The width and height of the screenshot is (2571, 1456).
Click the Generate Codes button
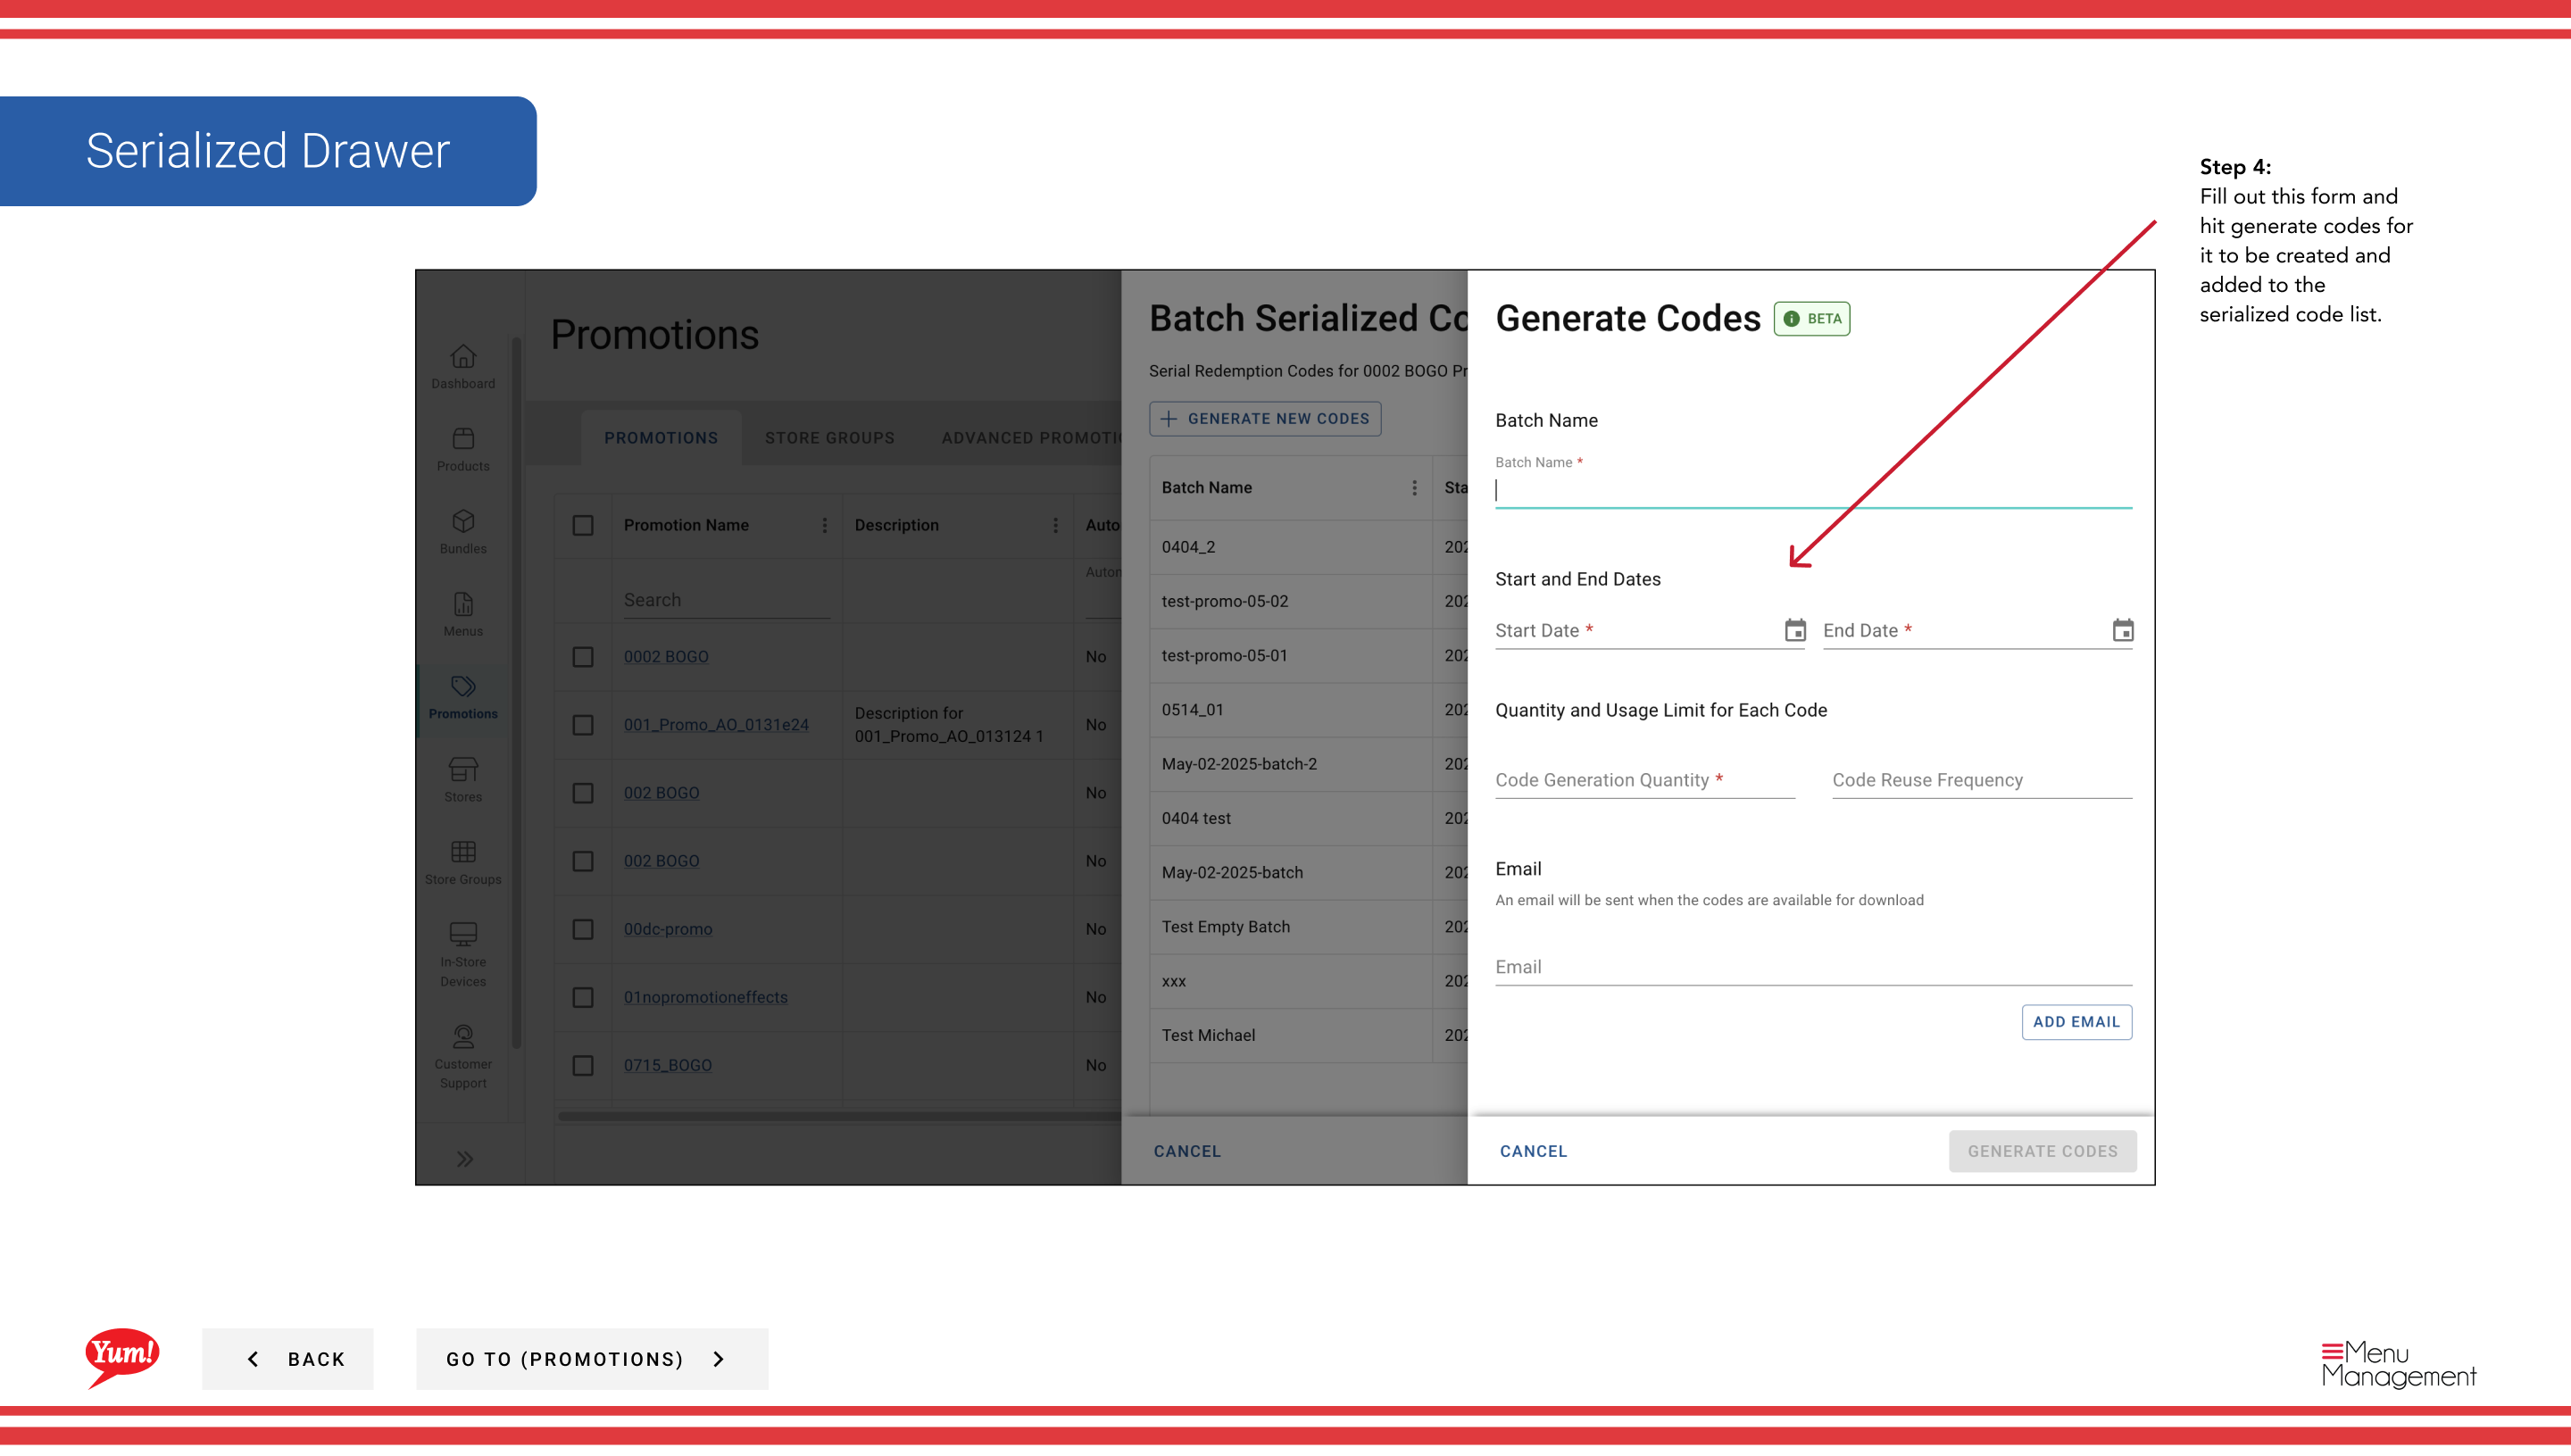point(2042,1151)
